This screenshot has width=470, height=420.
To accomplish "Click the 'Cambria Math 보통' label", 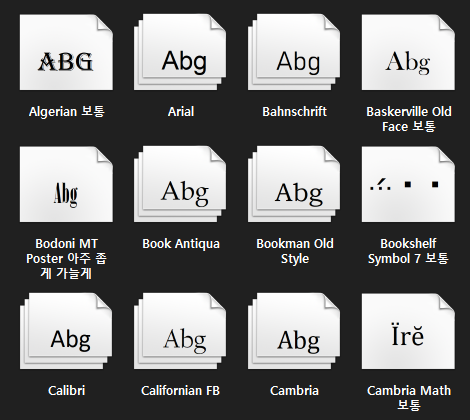I will (409, 398).
